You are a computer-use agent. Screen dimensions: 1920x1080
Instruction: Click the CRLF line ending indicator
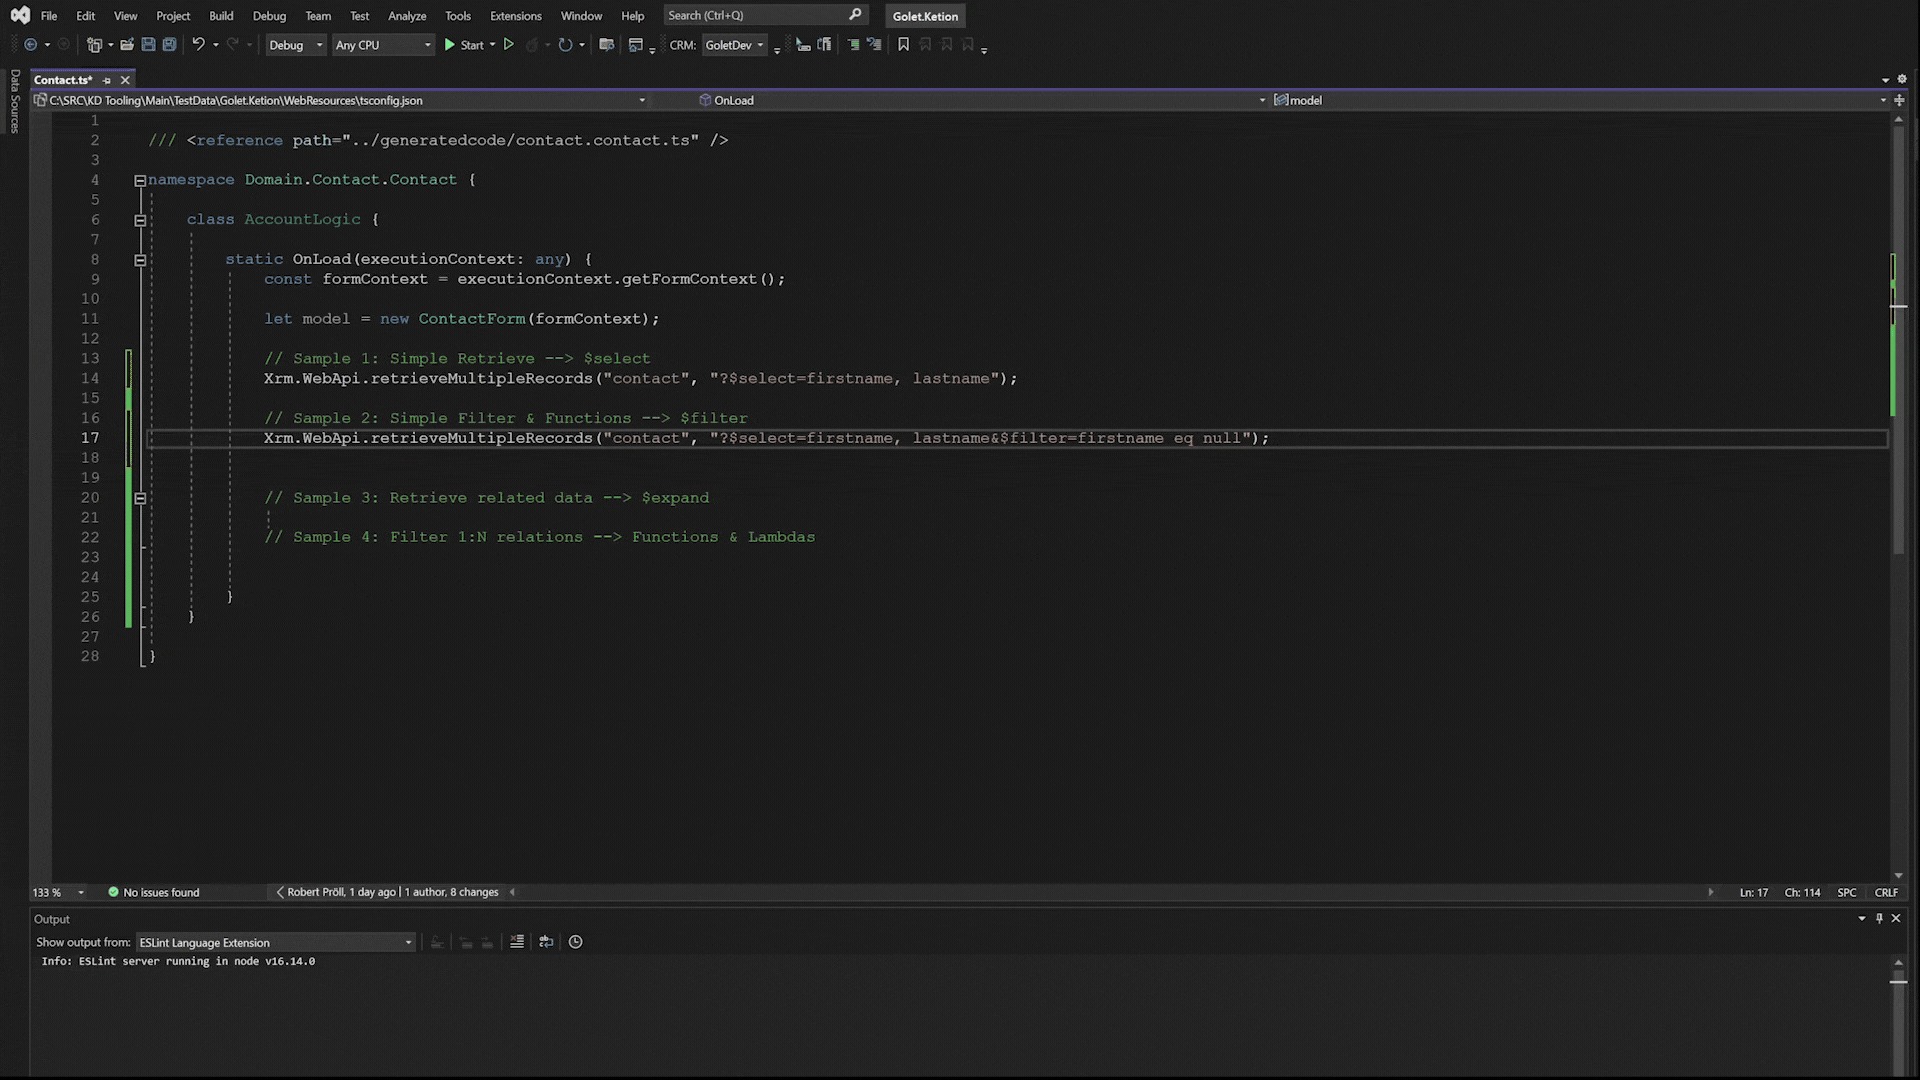pos(1886,892)
